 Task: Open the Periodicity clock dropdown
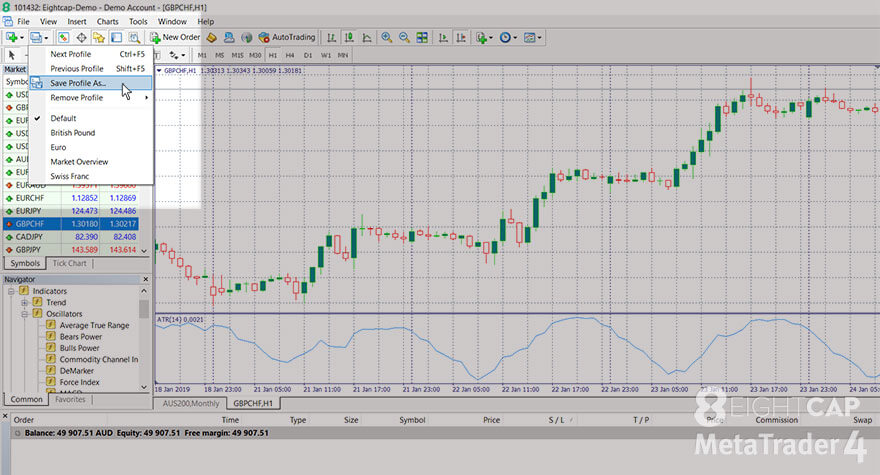pos(507,38)
